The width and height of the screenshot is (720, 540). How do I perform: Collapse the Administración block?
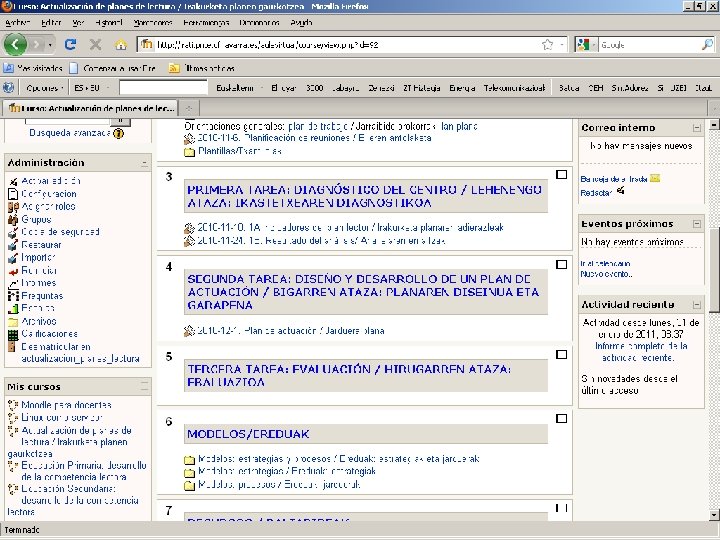pyautogui.click(x=145, y=163)
